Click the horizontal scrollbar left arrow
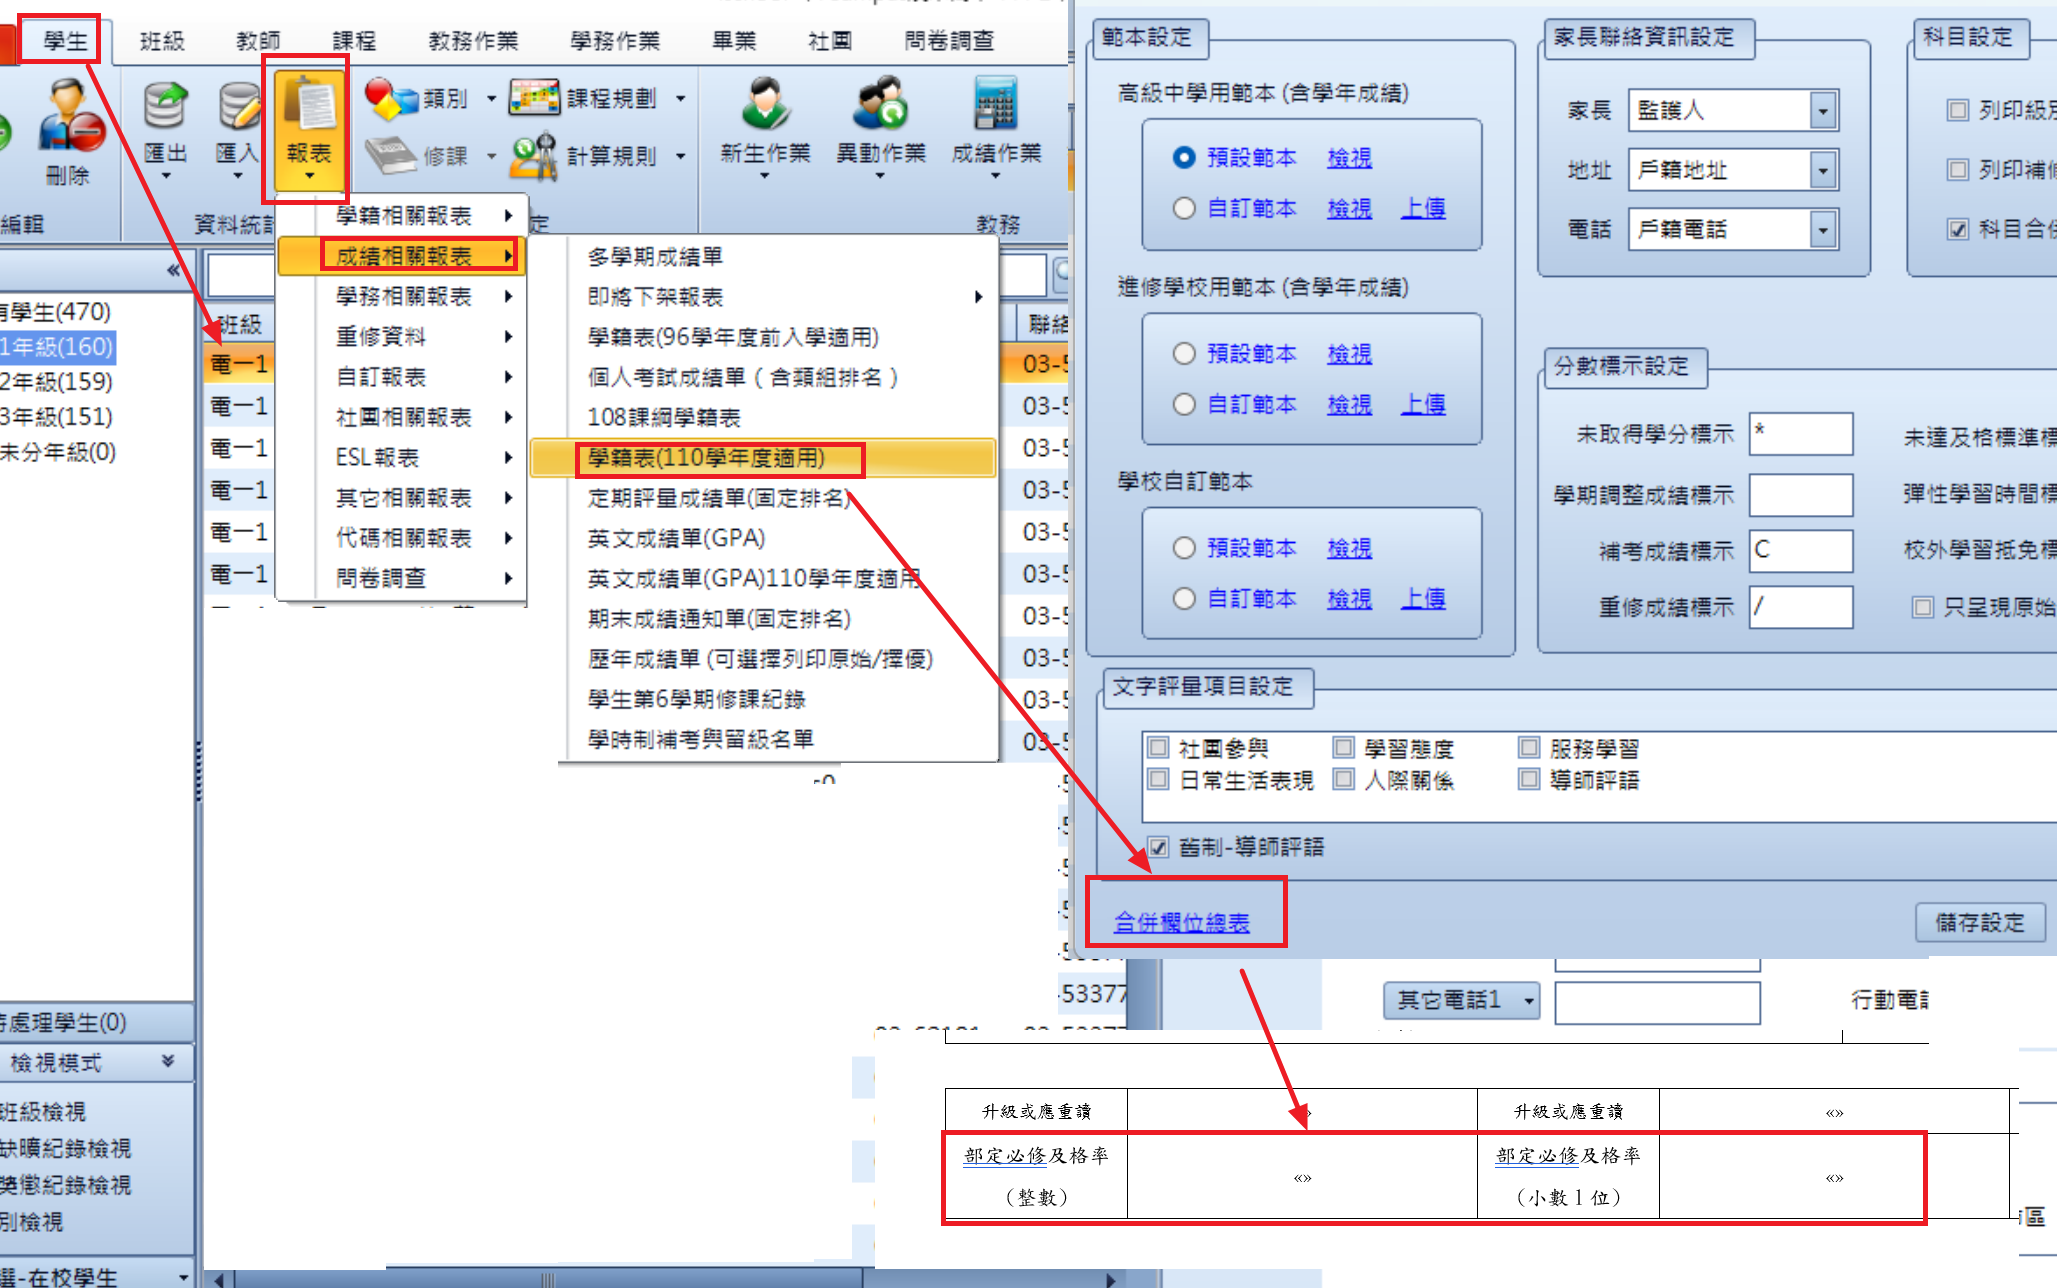 point(219,1279)
